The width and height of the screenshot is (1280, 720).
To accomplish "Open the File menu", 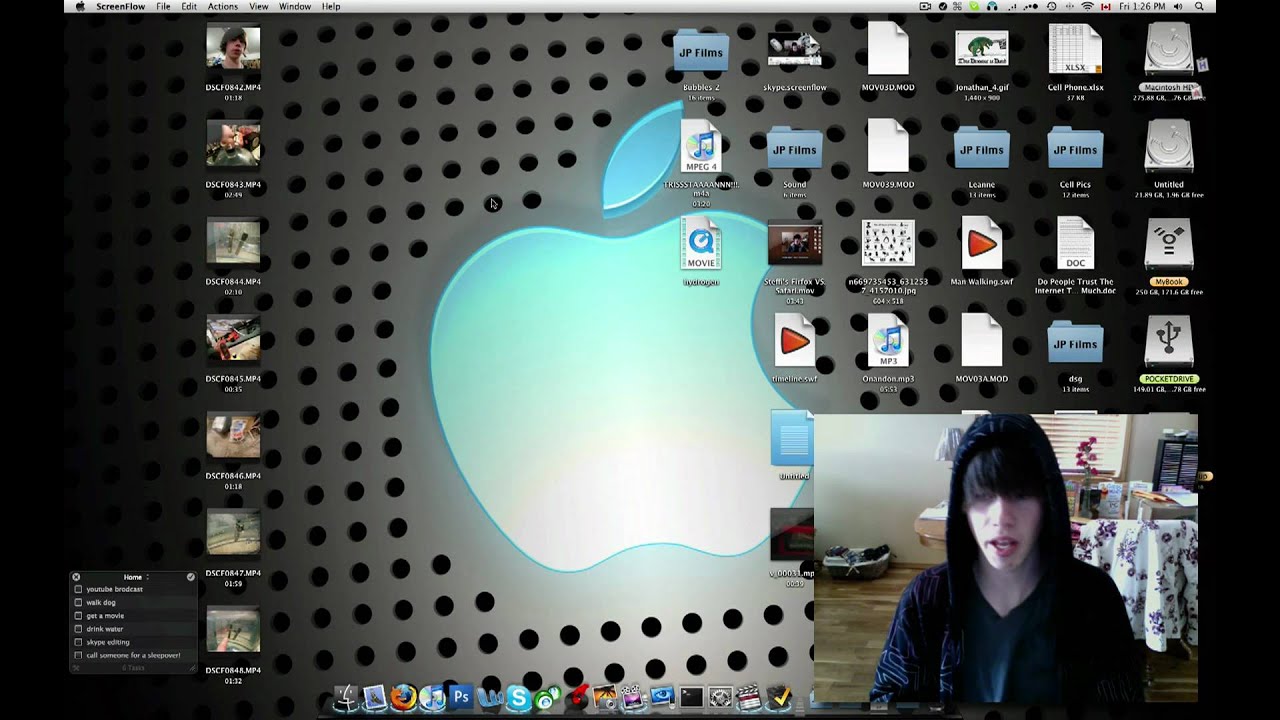I will pos(163,6).
